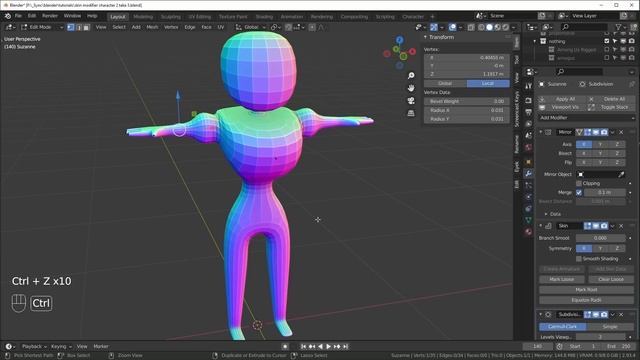Collapse the Transform panel
Image resolution: width=640 pixels, height=360 pixels.
click(425, 37)
